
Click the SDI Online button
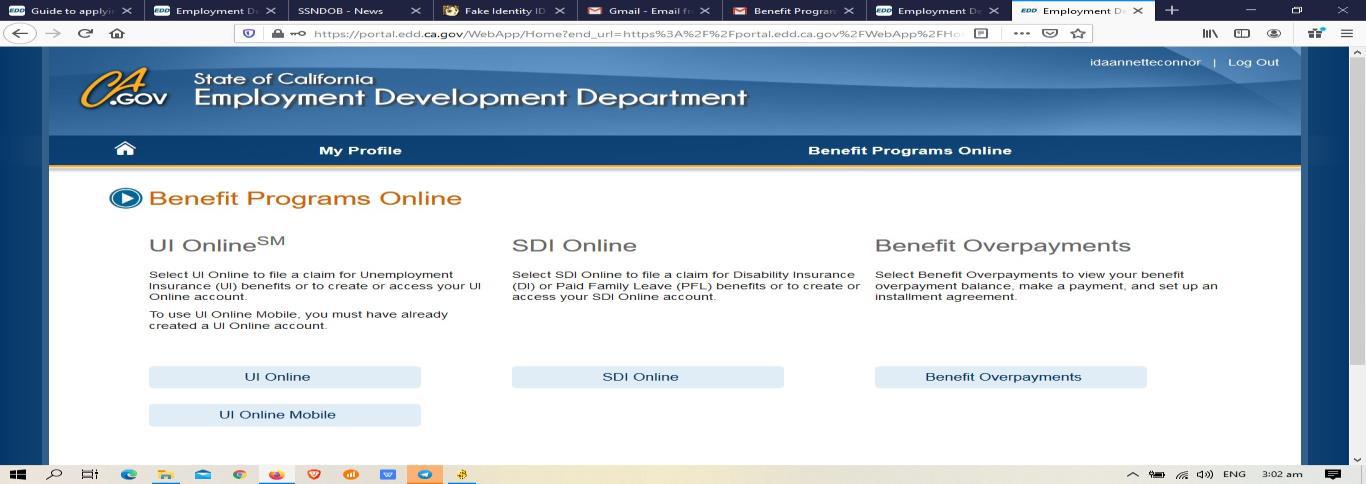(648, 377)
